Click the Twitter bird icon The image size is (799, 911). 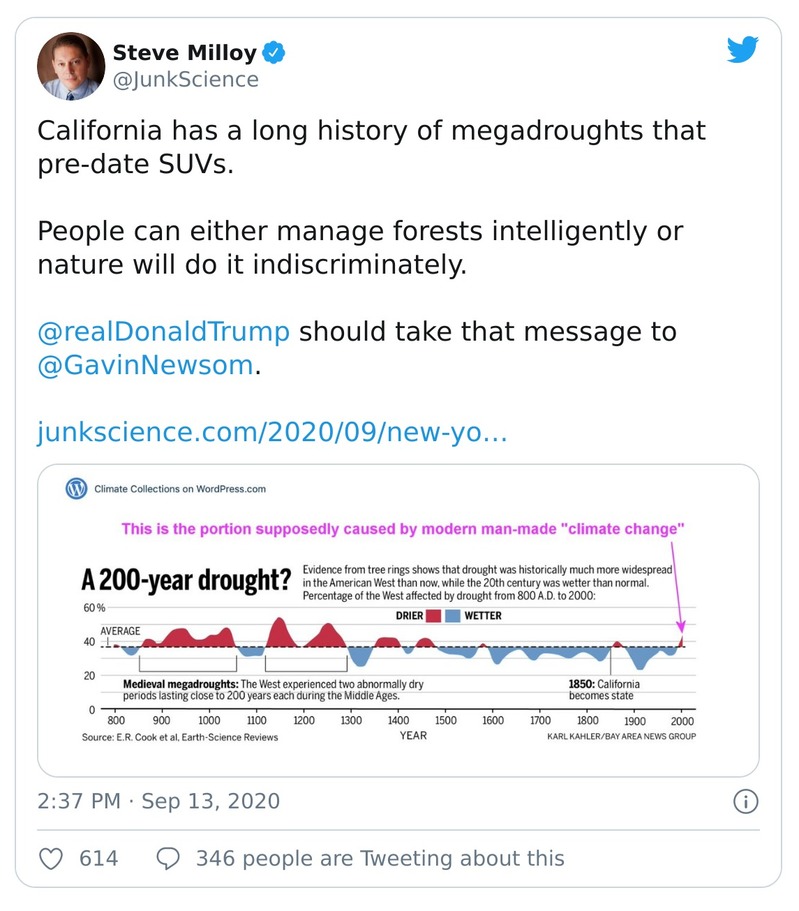coord(744,48)
